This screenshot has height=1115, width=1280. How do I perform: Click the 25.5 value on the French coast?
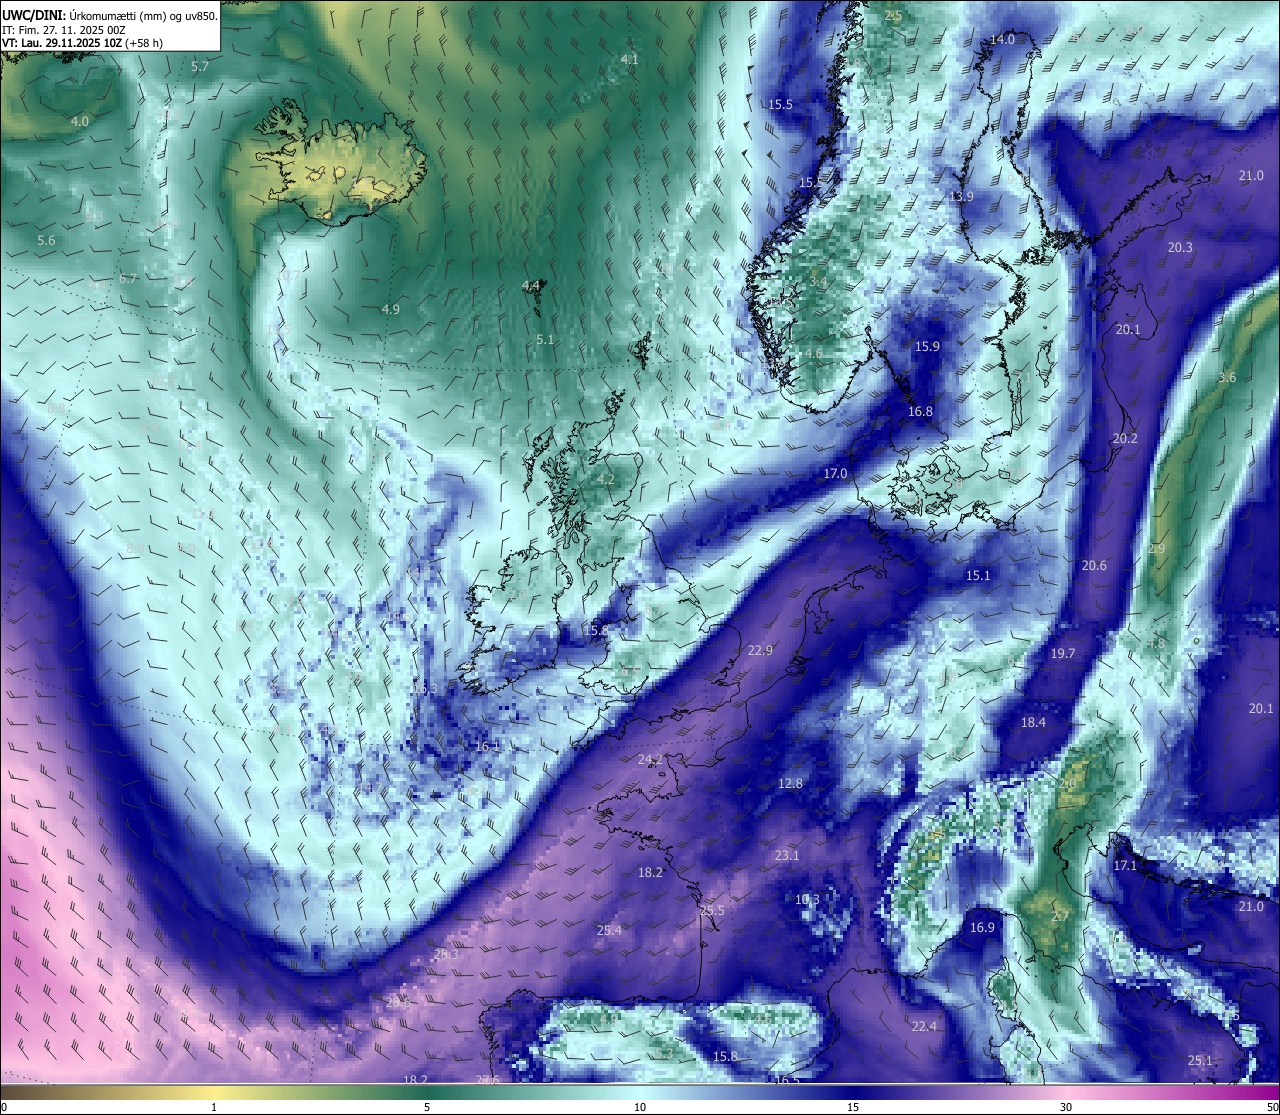[712, 911]
